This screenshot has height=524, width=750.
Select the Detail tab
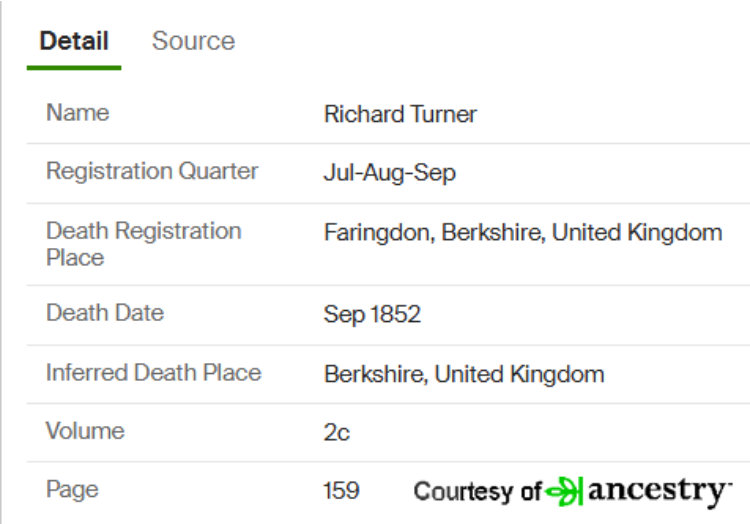[x=74, y=41]
